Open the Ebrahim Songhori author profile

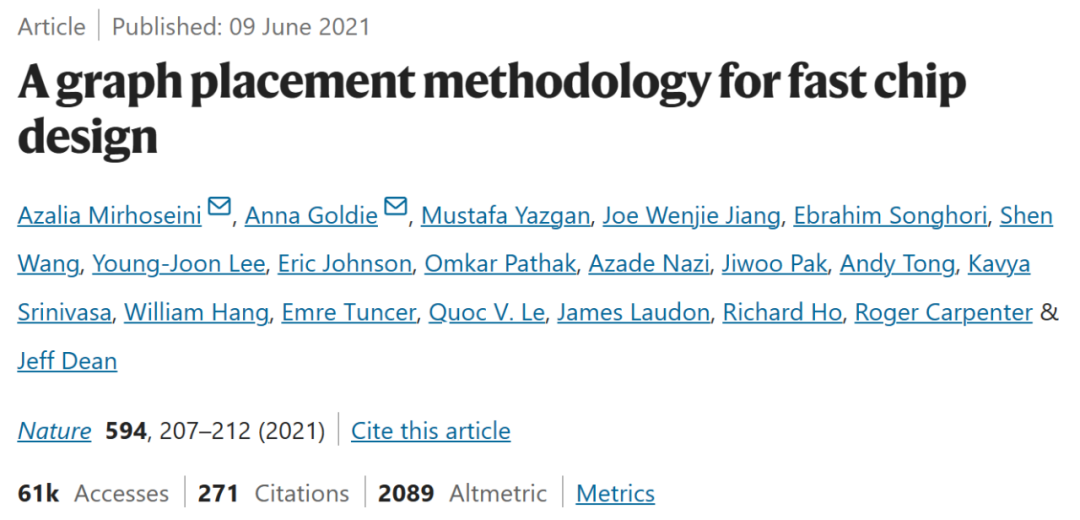pyautogui.click(x=891, y=216)
